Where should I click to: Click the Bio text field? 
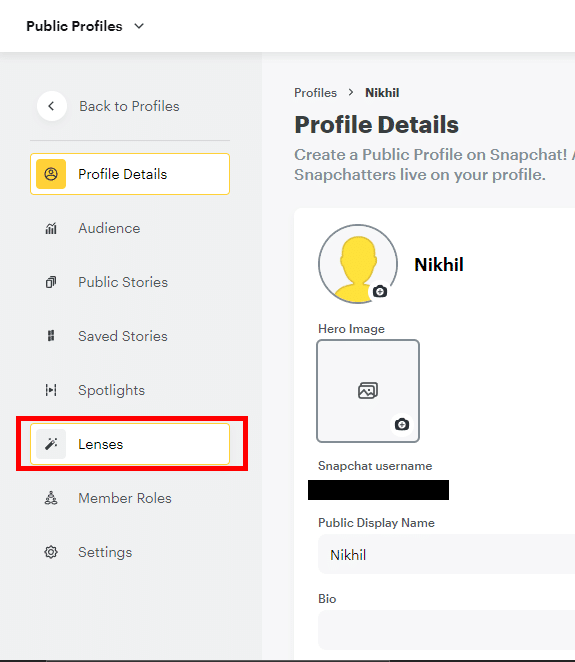point(447,630)
